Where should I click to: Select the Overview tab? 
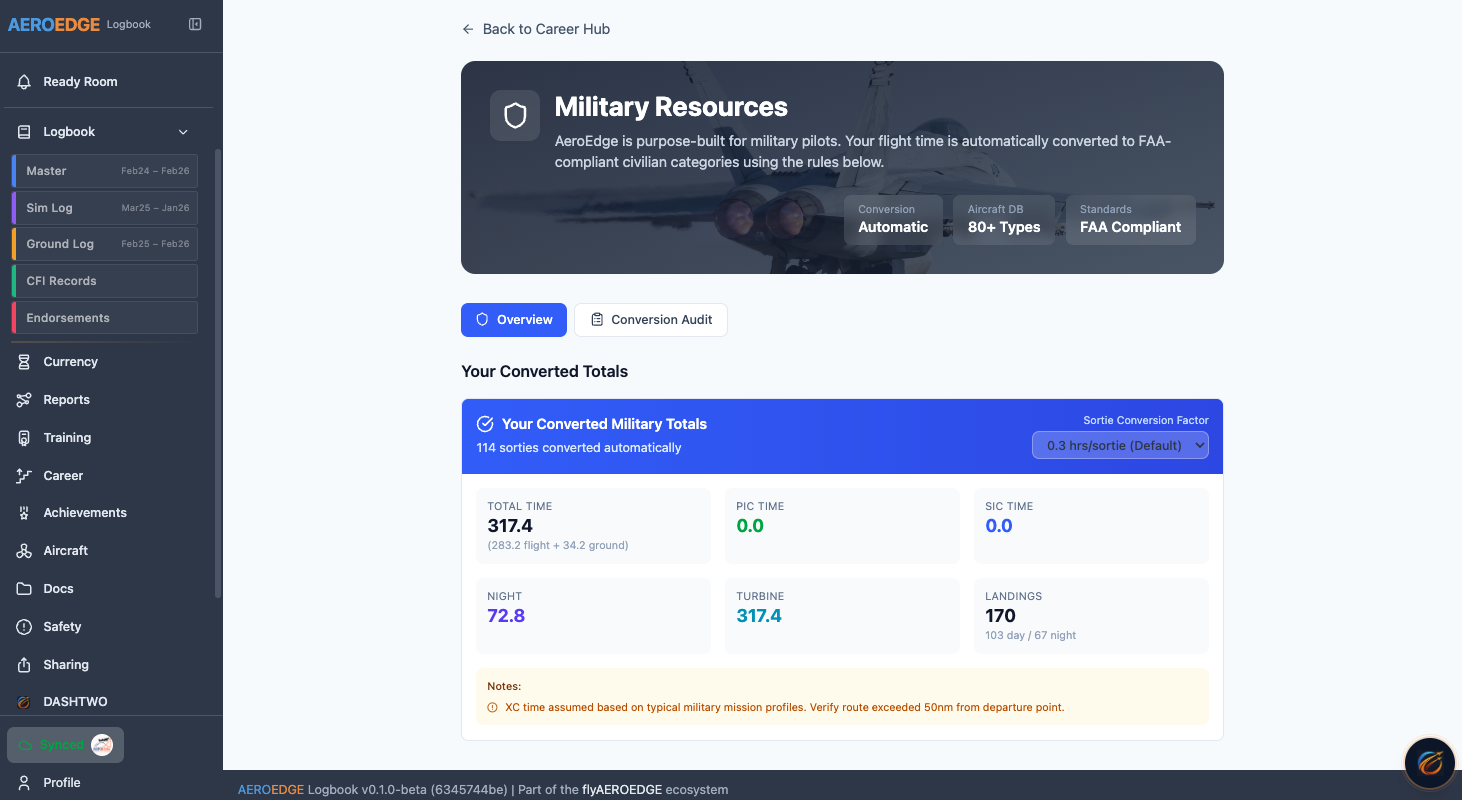coord(514,319)
